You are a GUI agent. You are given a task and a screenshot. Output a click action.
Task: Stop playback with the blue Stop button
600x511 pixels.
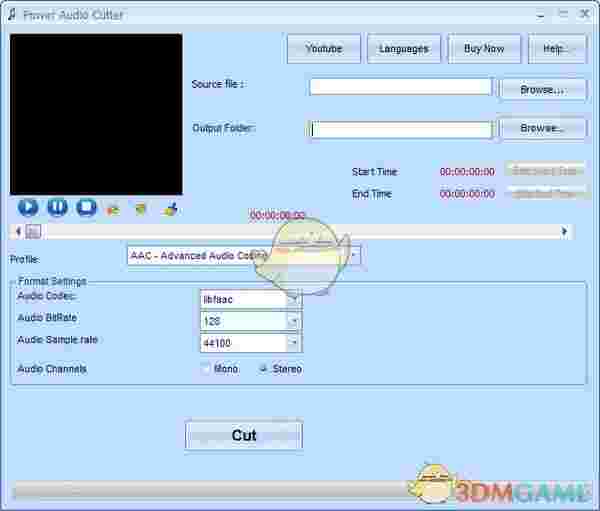coord(86,207)
